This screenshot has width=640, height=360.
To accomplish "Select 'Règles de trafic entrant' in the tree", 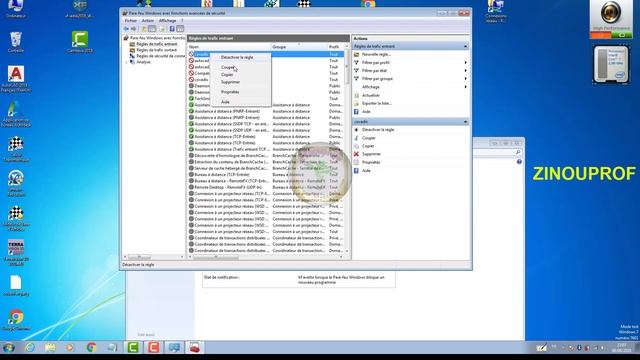I will (x=157, y=44).
